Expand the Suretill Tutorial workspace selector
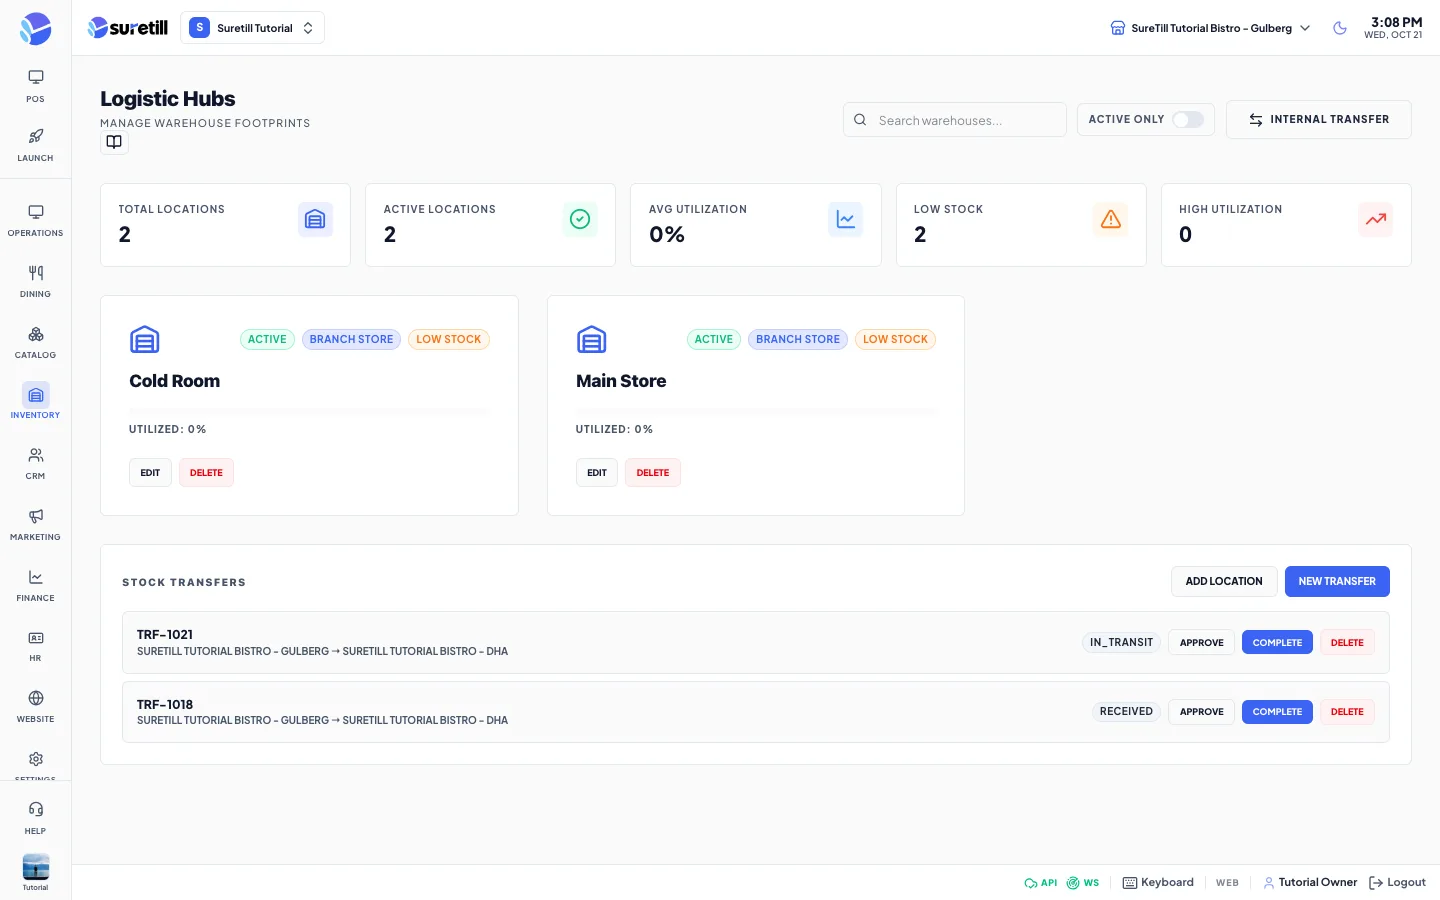The height and width of the screenshot is (900, 1440). click(252, 28)
